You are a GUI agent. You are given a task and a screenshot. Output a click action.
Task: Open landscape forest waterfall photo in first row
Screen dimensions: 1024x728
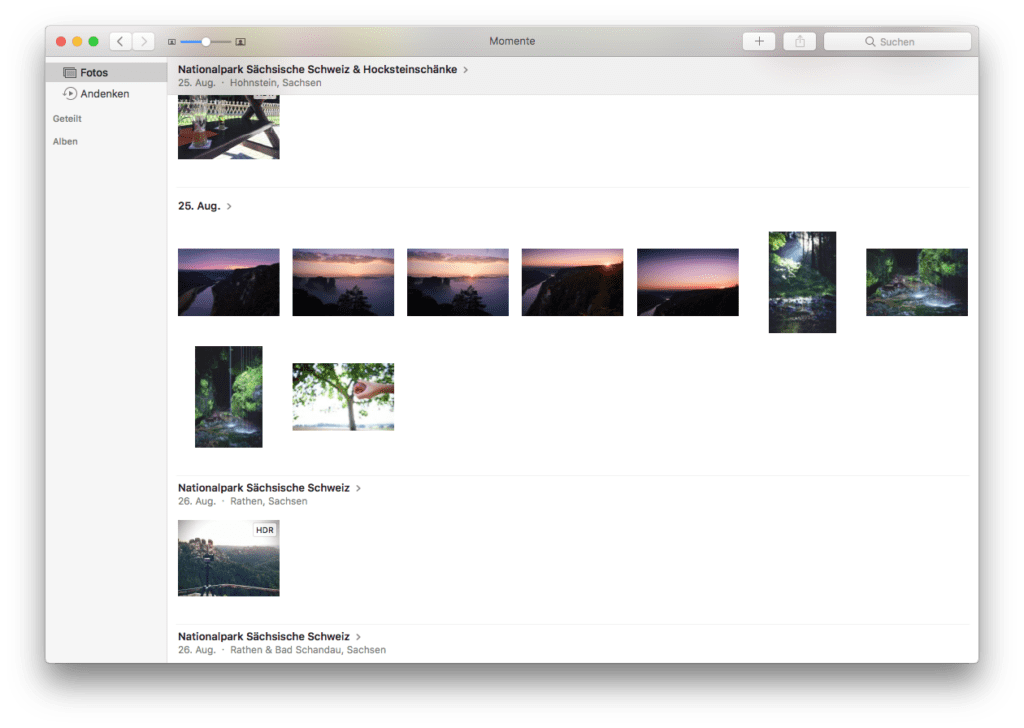click(917, 282)
